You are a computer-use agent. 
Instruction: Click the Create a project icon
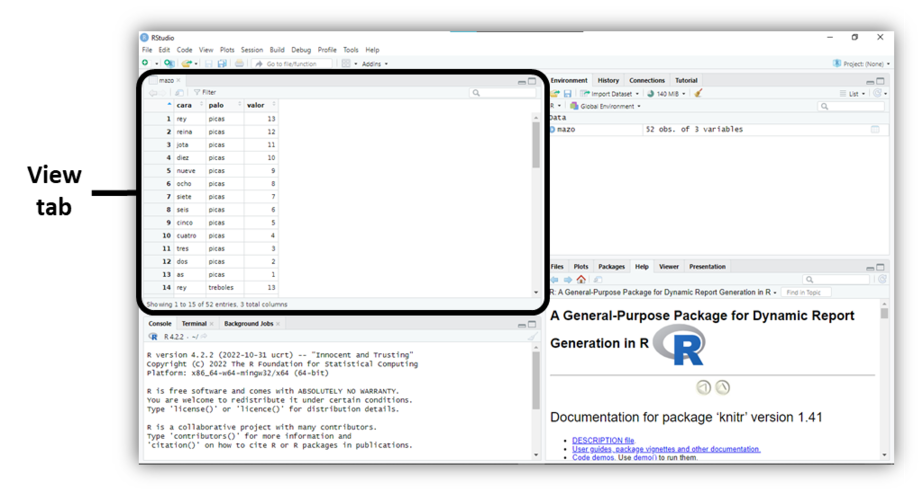169,63
